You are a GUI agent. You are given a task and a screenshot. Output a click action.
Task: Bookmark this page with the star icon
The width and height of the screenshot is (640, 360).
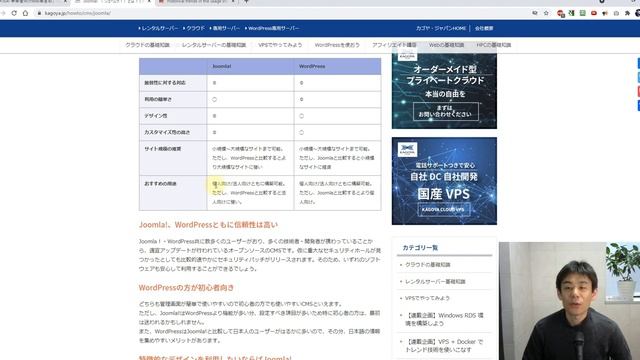pyautogui.click(x=546, y=13)
